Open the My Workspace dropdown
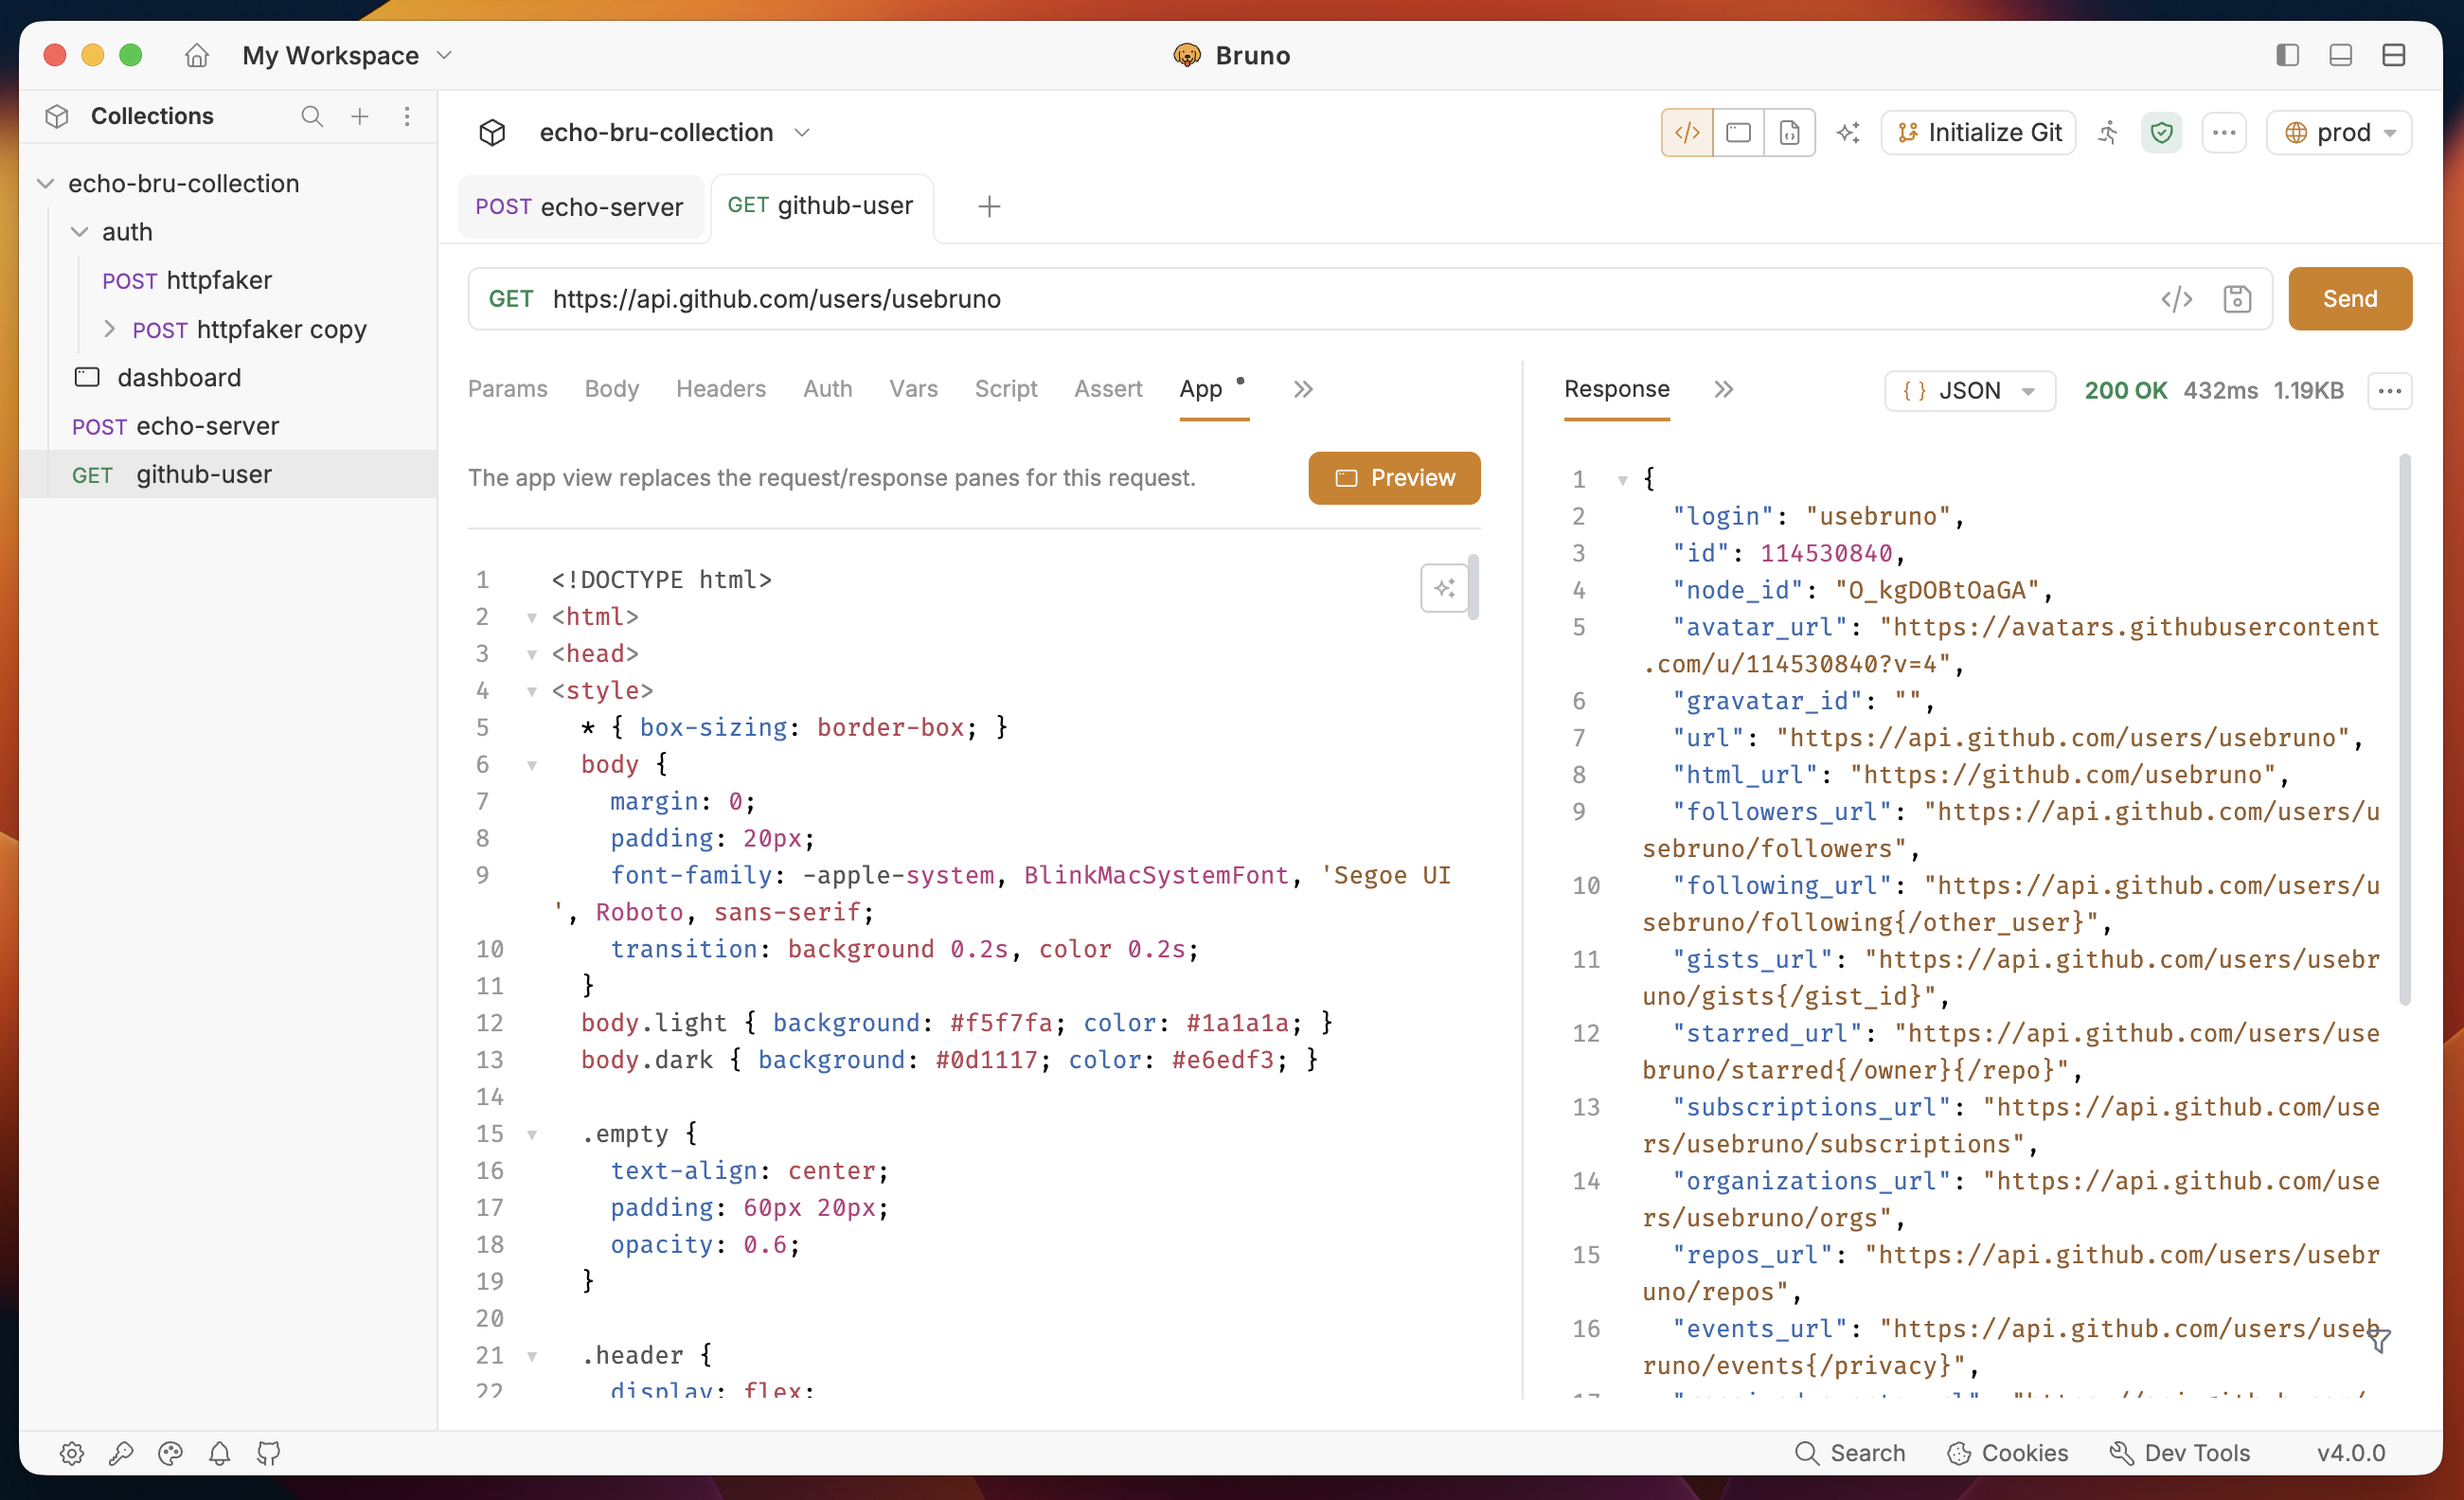This screenshot has width=2464, height=1500. tap(347, 55)
